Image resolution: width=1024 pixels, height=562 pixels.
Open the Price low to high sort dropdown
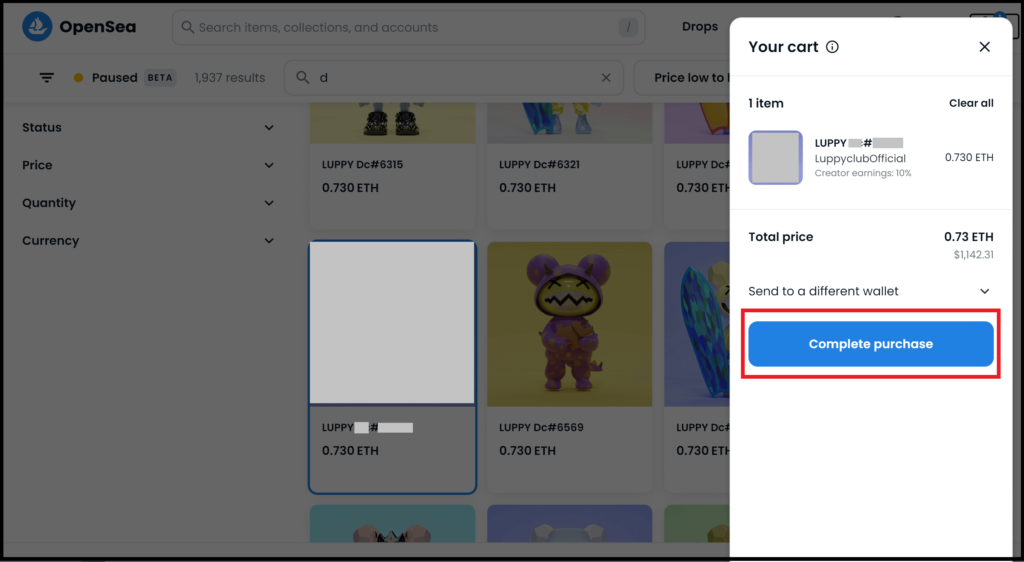(x=682, y=78)
